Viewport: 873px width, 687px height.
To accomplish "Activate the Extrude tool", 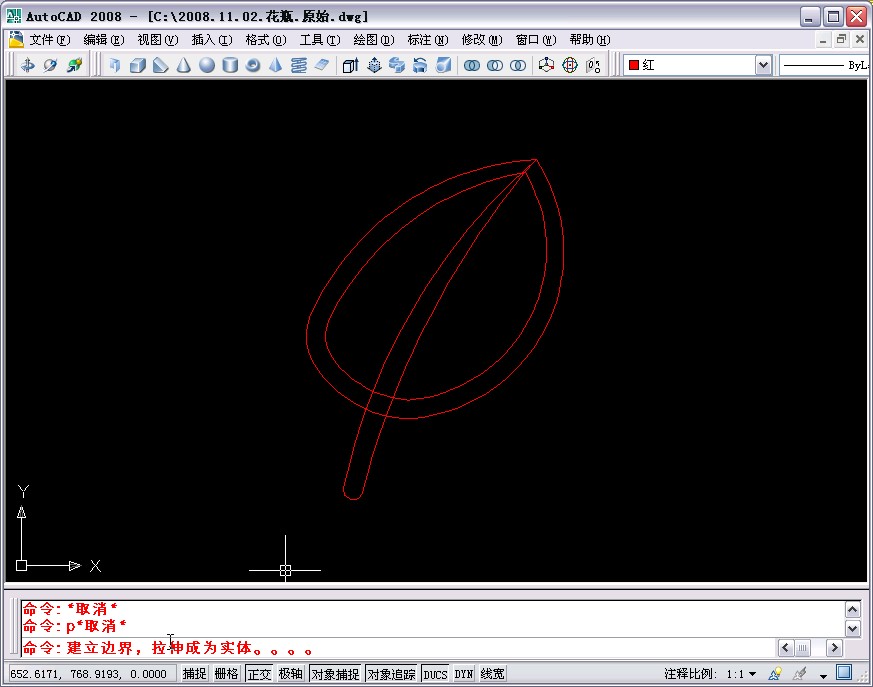I will [x=351, y=65].
